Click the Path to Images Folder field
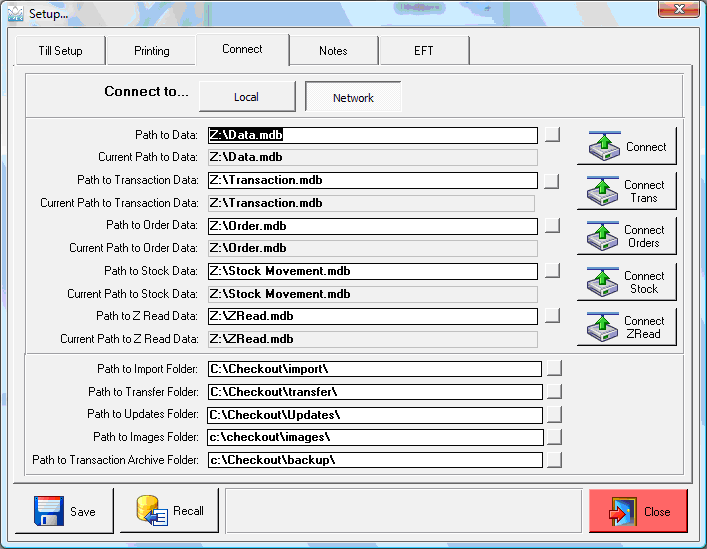The height and width of the screenshot is (549, 707). pyautogui.click(x=374, y=437)
